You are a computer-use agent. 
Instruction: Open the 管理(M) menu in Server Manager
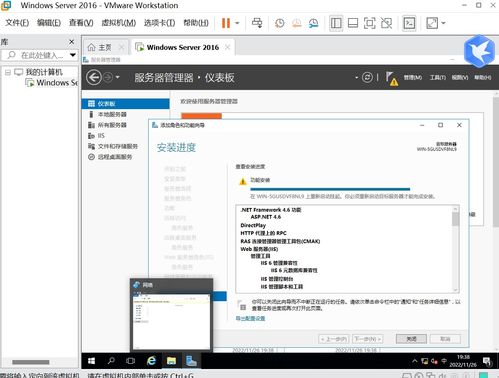point(413,77)
